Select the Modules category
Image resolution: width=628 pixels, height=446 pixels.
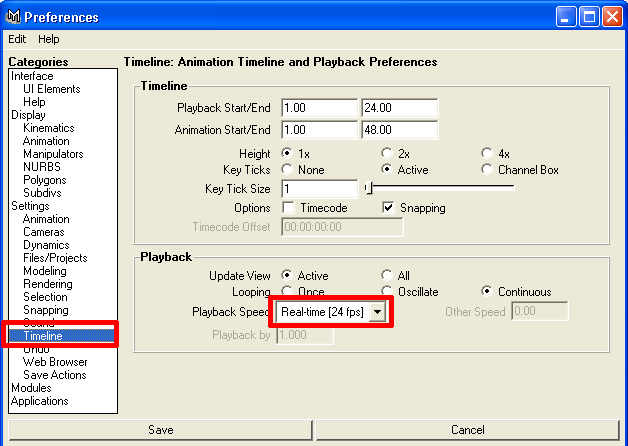(x=31, y=388)
